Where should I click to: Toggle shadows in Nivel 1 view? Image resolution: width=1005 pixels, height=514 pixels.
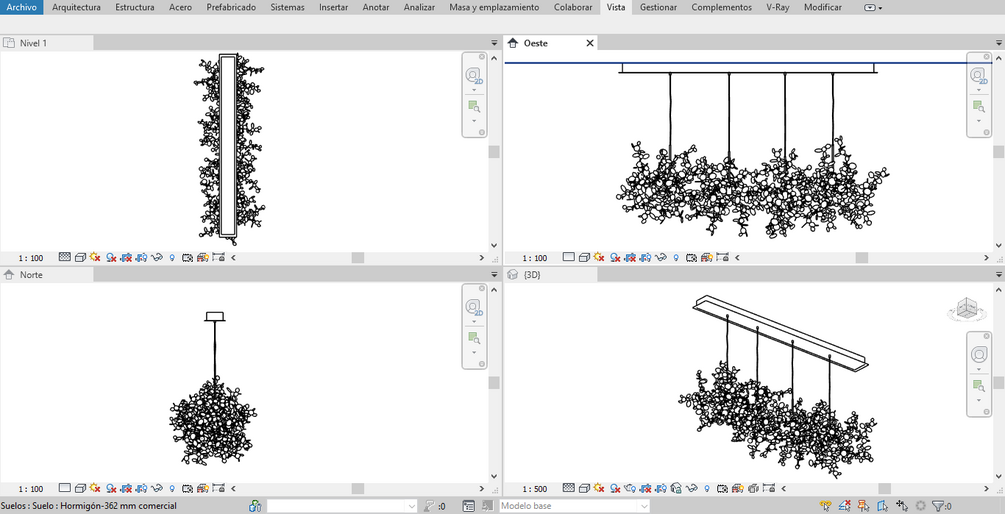point(111,257)
